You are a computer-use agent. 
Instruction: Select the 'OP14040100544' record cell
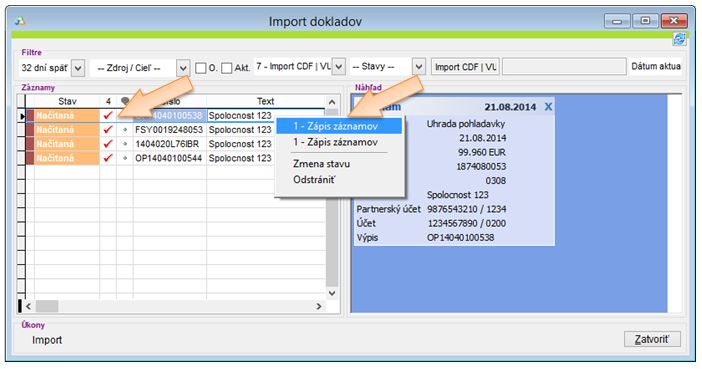169,158
